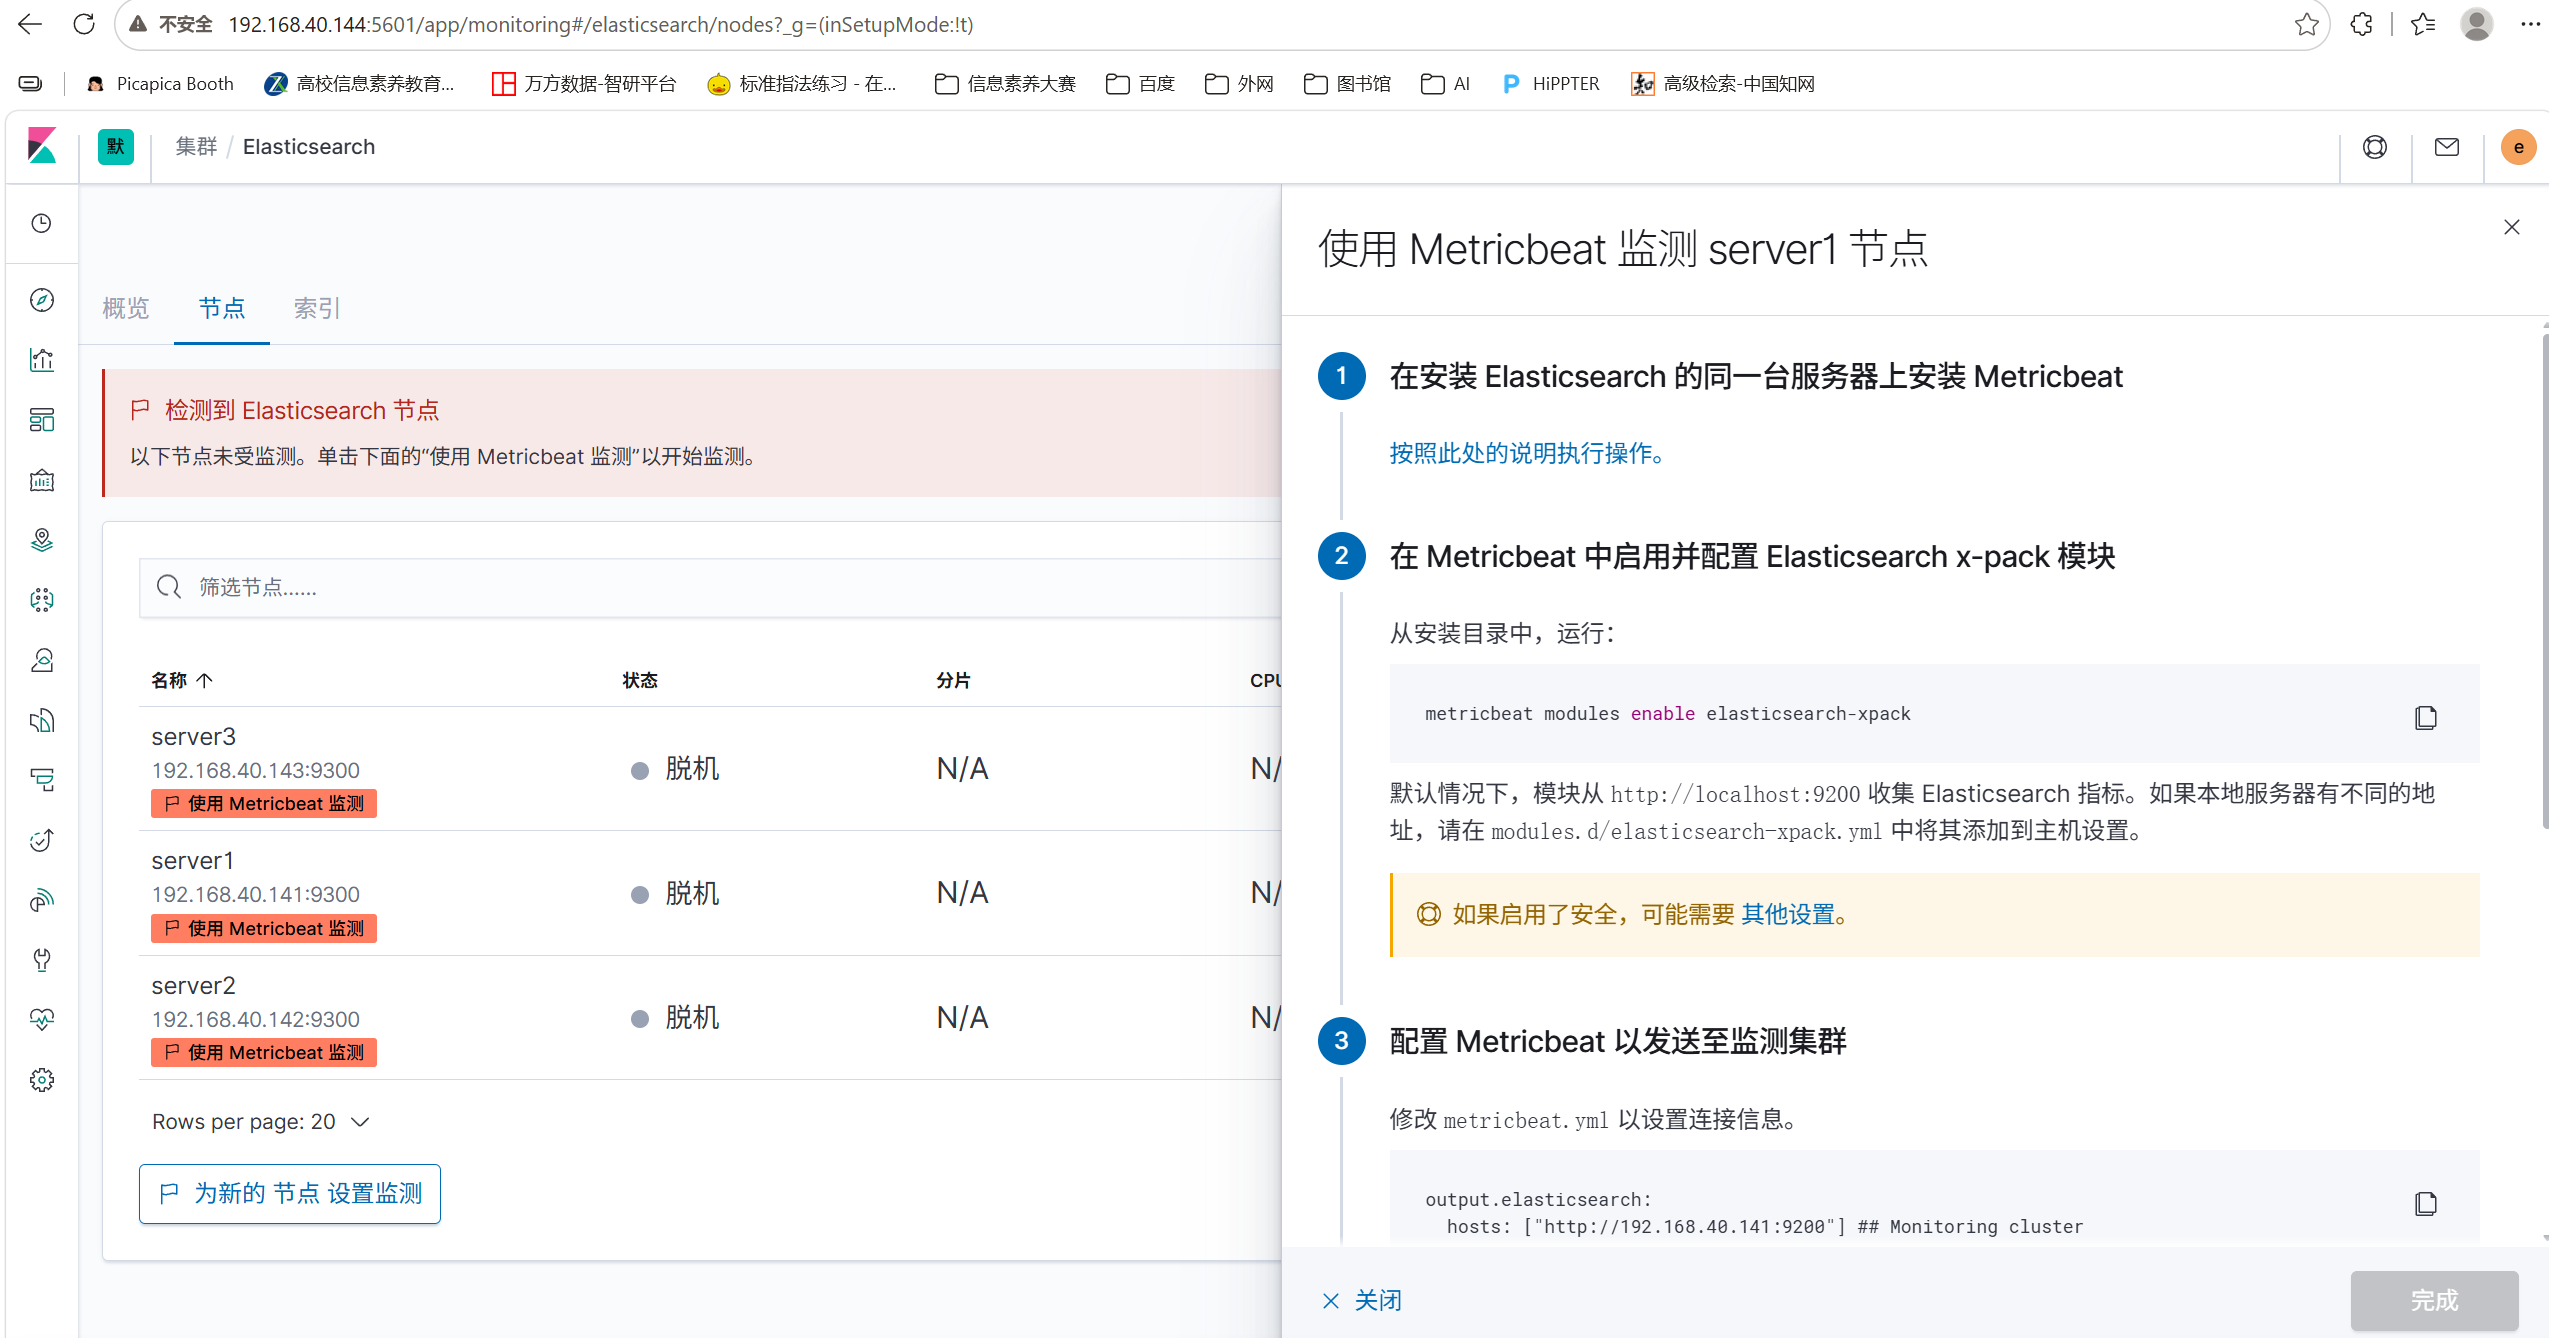Select the 节点 tab

click(x=222, y=308)
